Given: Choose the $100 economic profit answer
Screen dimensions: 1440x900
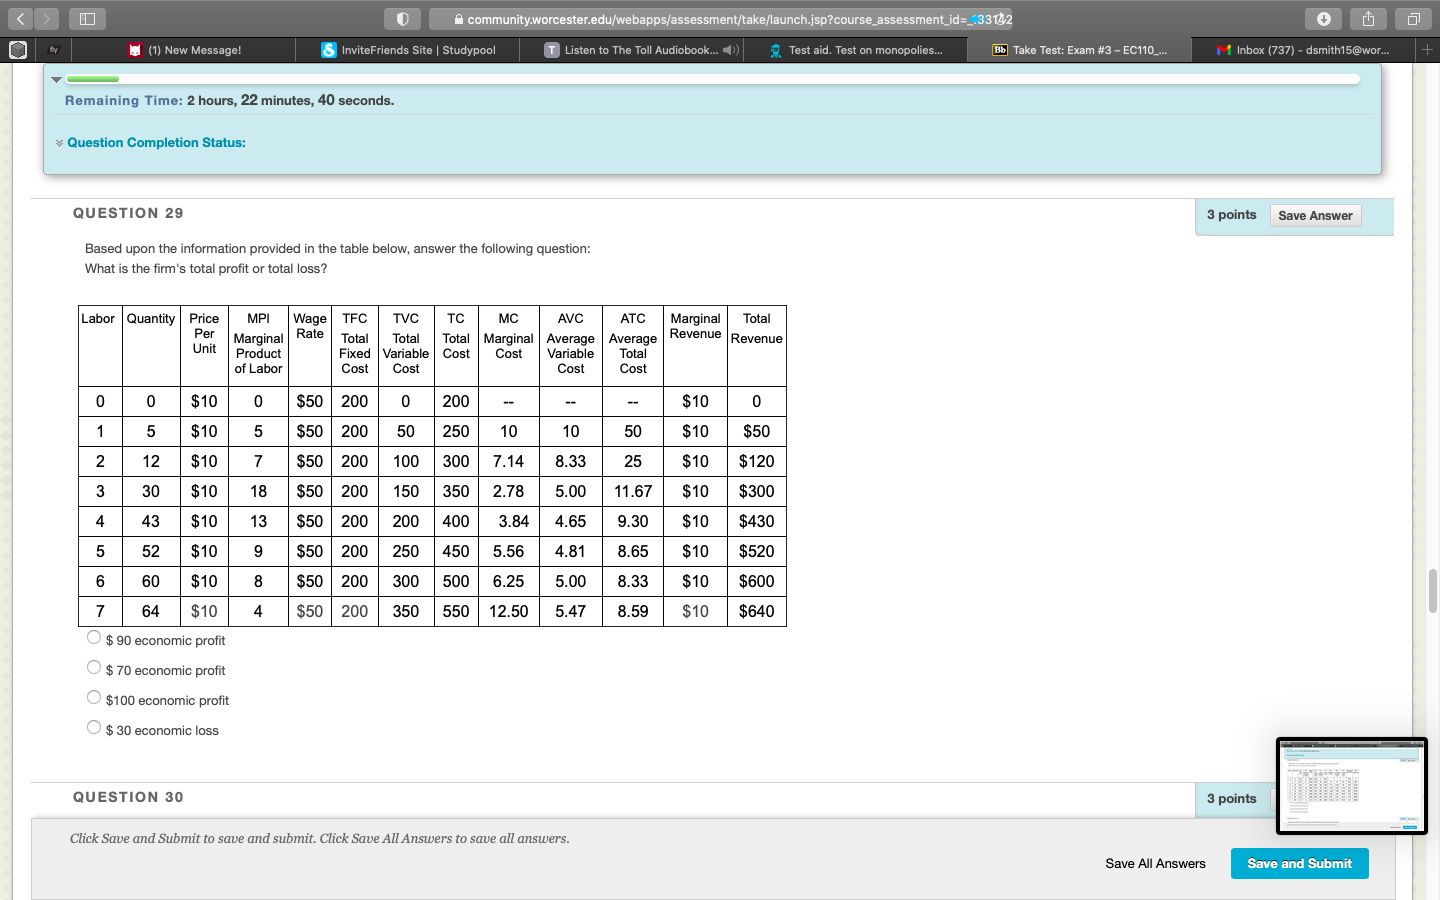Looking at the screenshot, I should coord(94,697).
